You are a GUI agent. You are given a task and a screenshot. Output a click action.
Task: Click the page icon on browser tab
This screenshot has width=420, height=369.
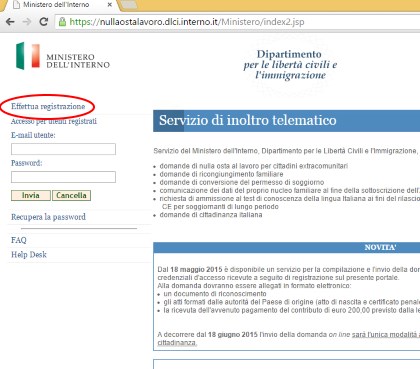click(16, 5)
